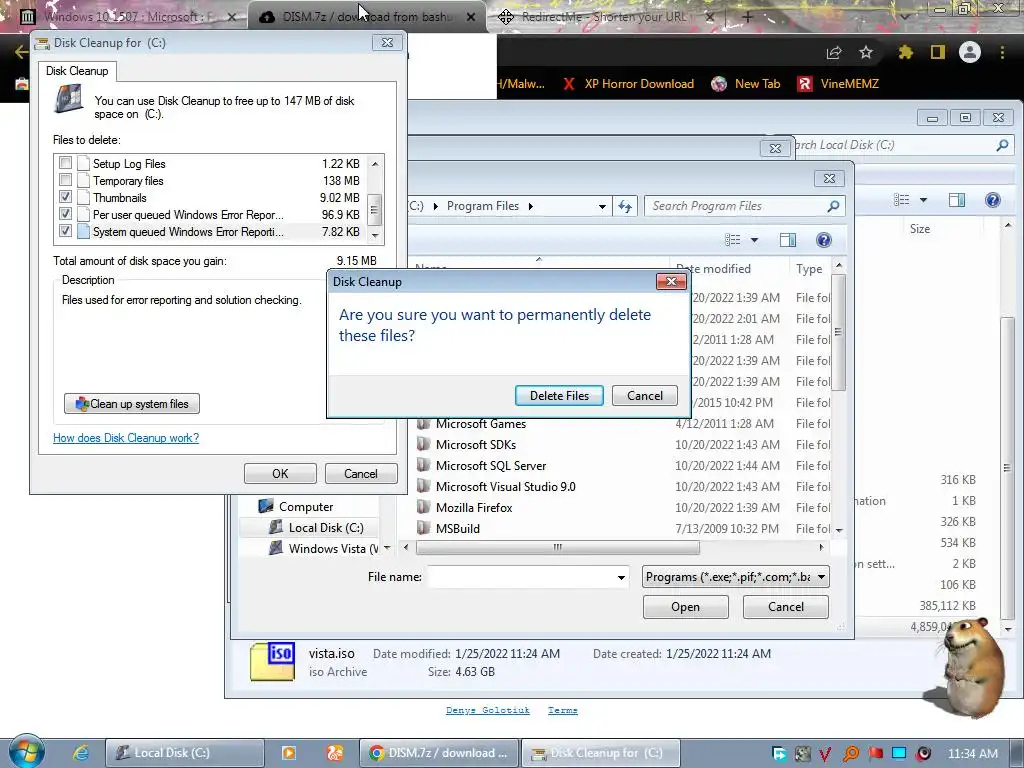Screen dimensions: 1024x768
Task: Click the File name input field
Action: (x=521, y=577)
